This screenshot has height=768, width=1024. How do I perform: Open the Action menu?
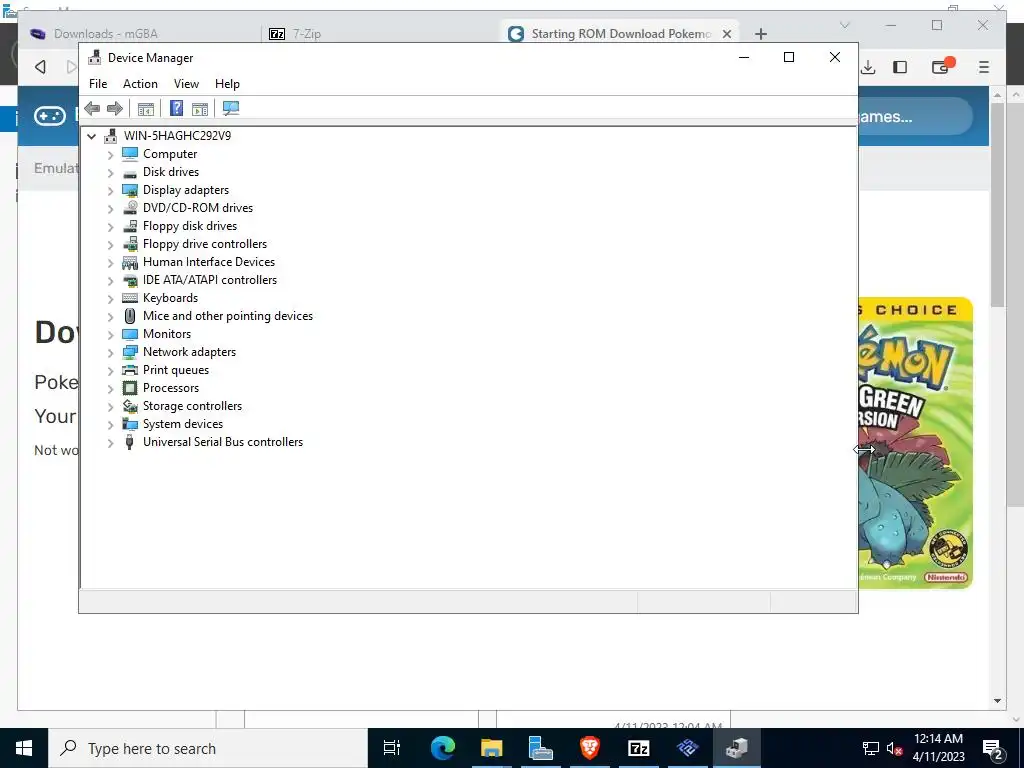(x=140, y=84)
